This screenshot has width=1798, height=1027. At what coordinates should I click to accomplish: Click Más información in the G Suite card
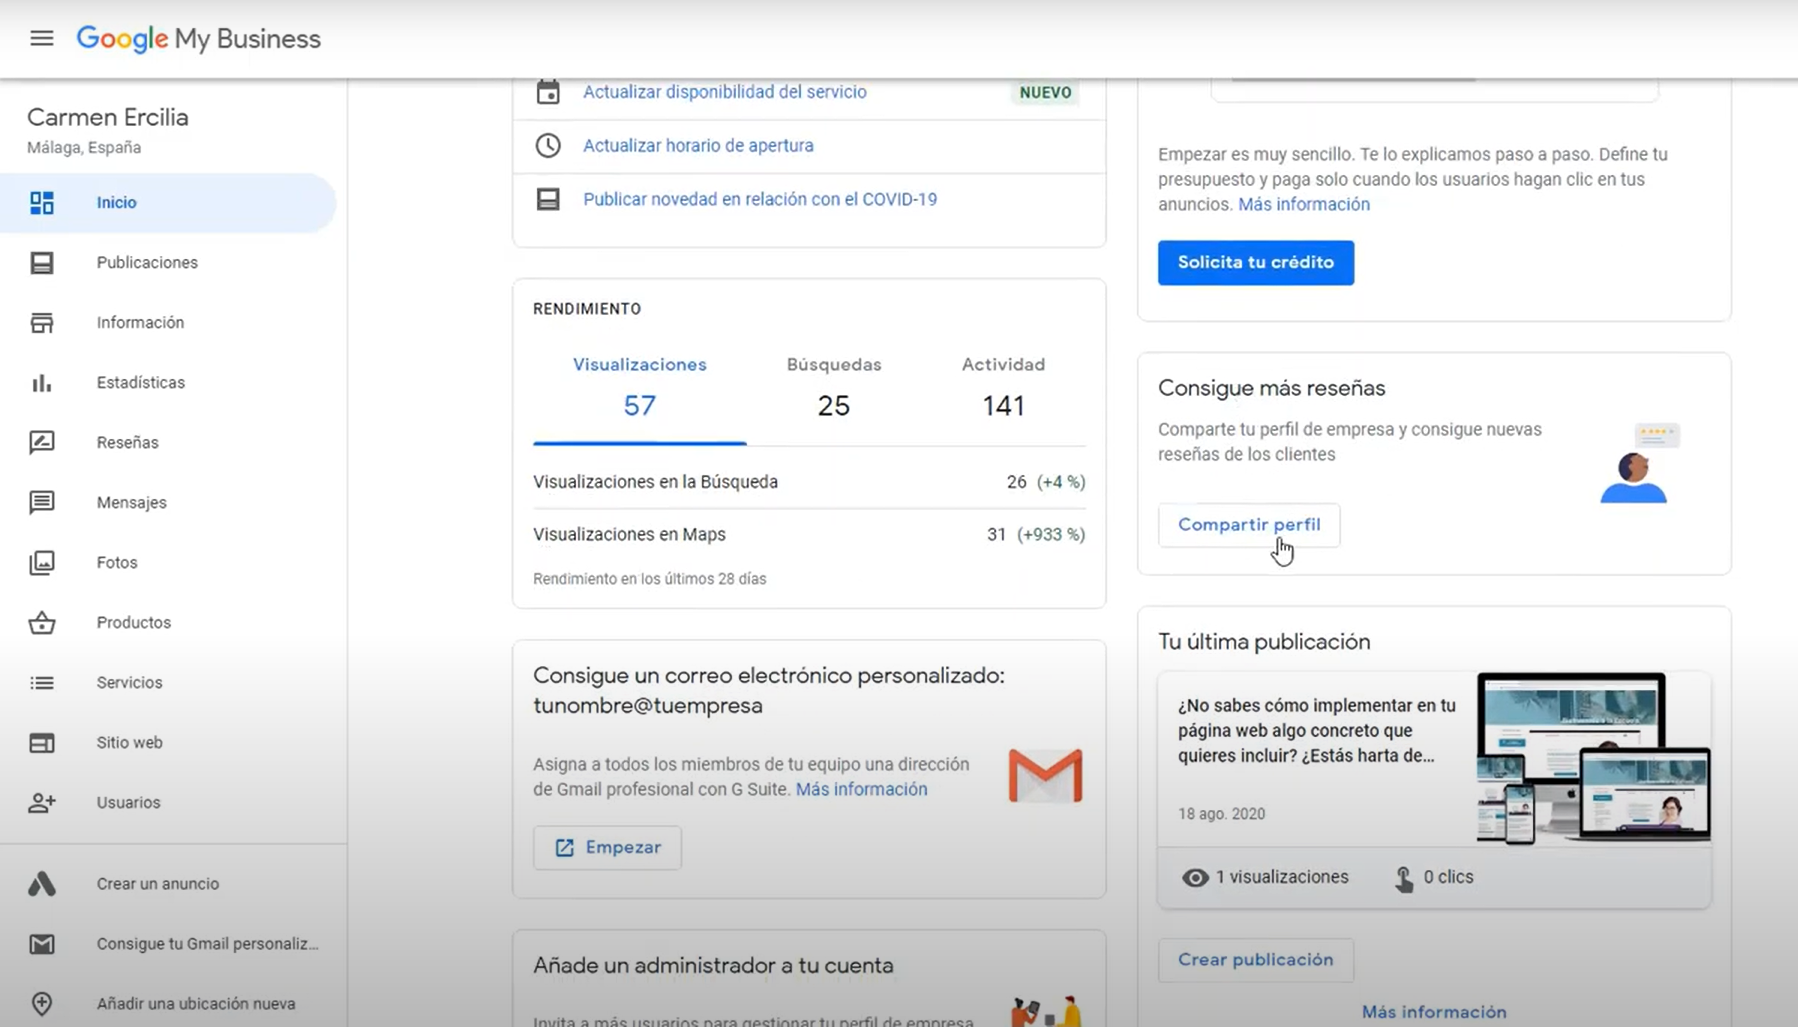click(x=861, y=790)
